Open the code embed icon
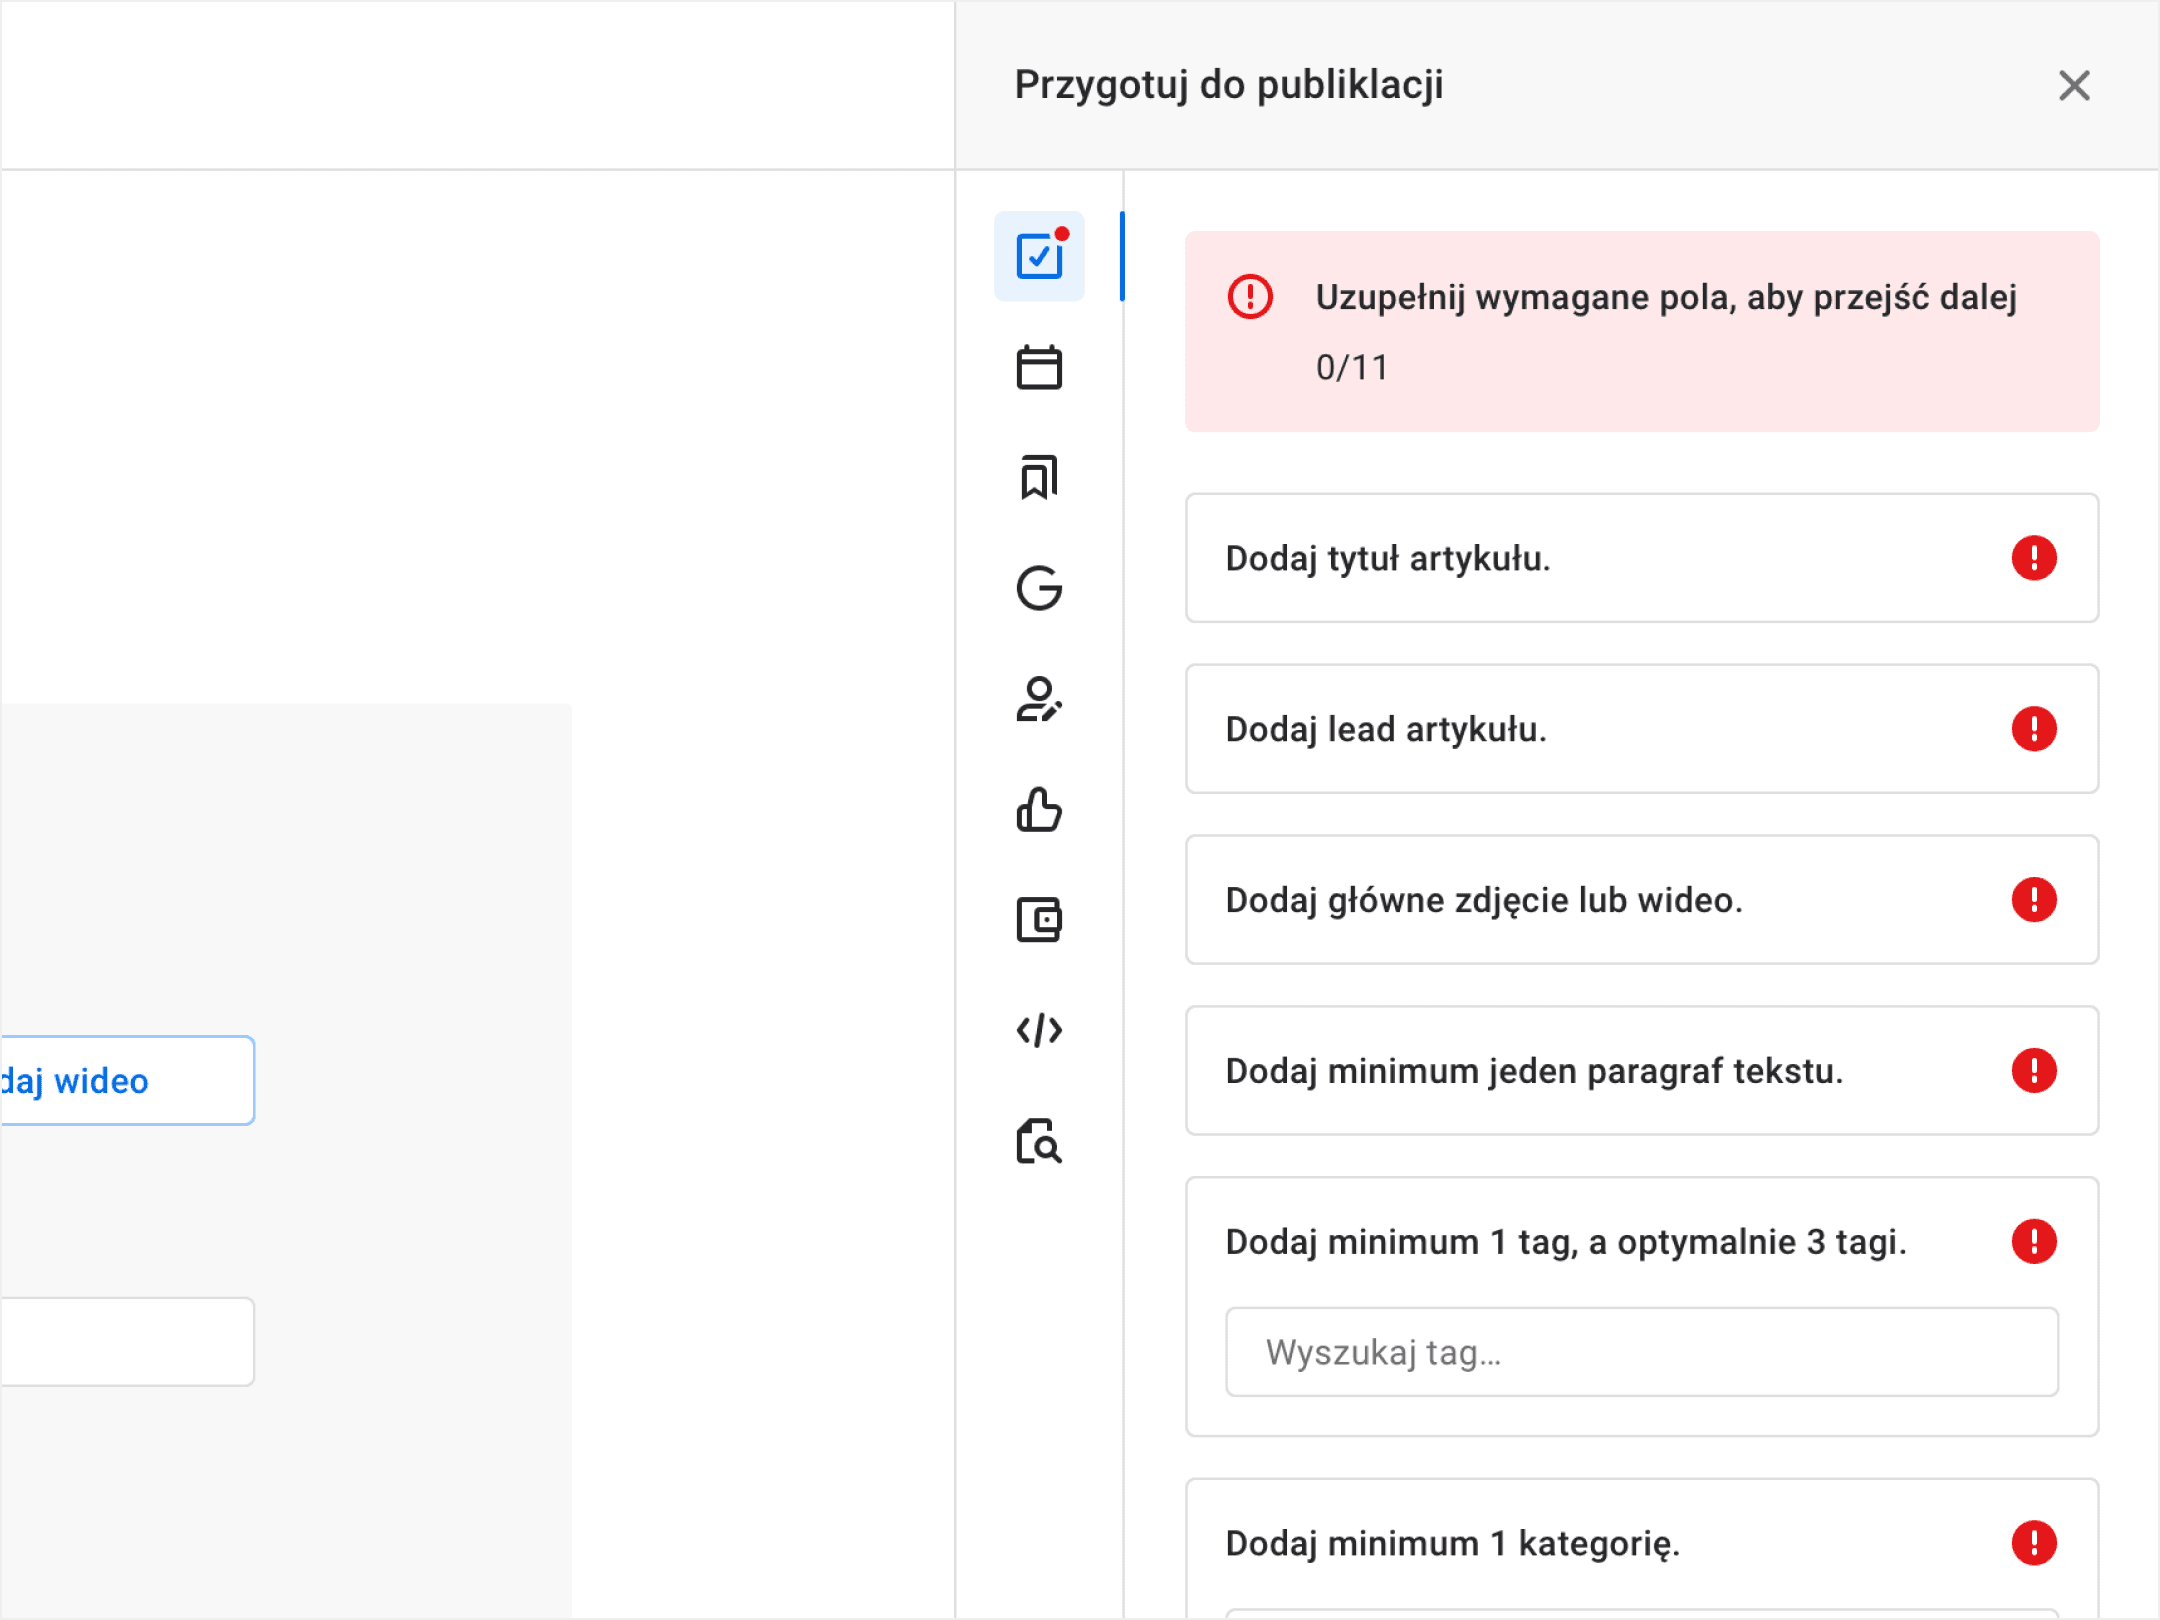 [1039, 1030]
